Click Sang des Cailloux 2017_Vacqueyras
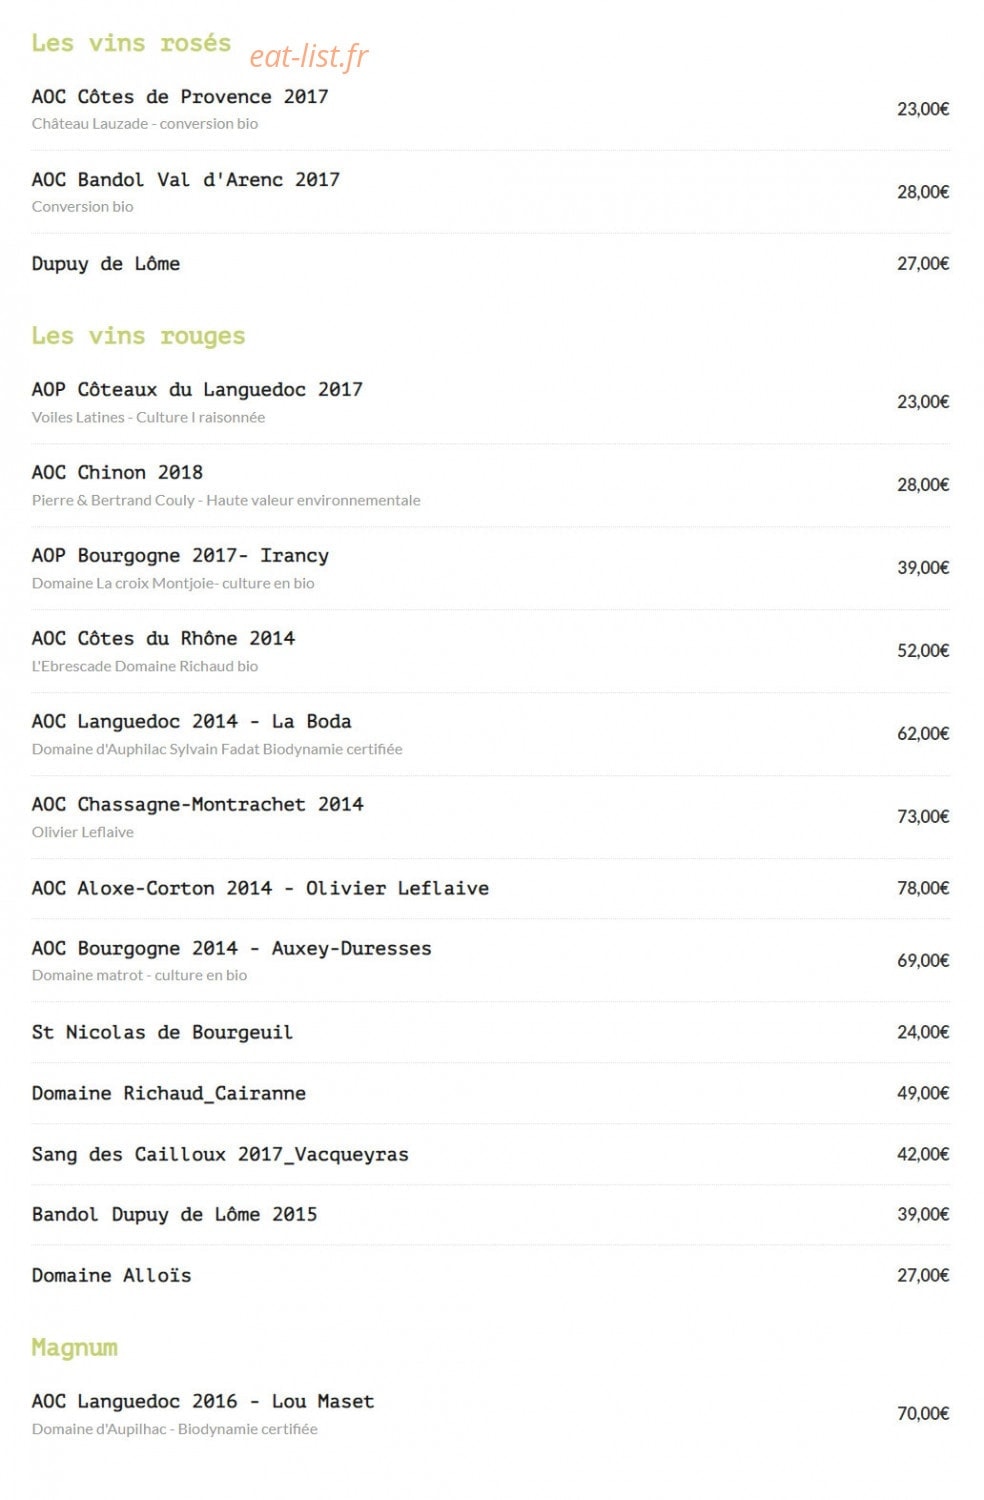Viewport: 984px width, 1500px height. [220, 1155]
